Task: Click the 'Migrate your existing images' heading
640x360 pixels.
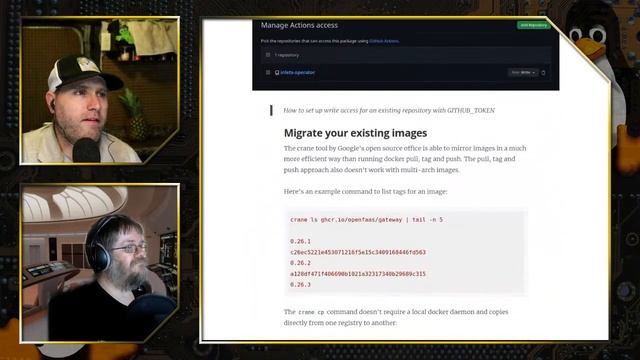Action: 355,133
